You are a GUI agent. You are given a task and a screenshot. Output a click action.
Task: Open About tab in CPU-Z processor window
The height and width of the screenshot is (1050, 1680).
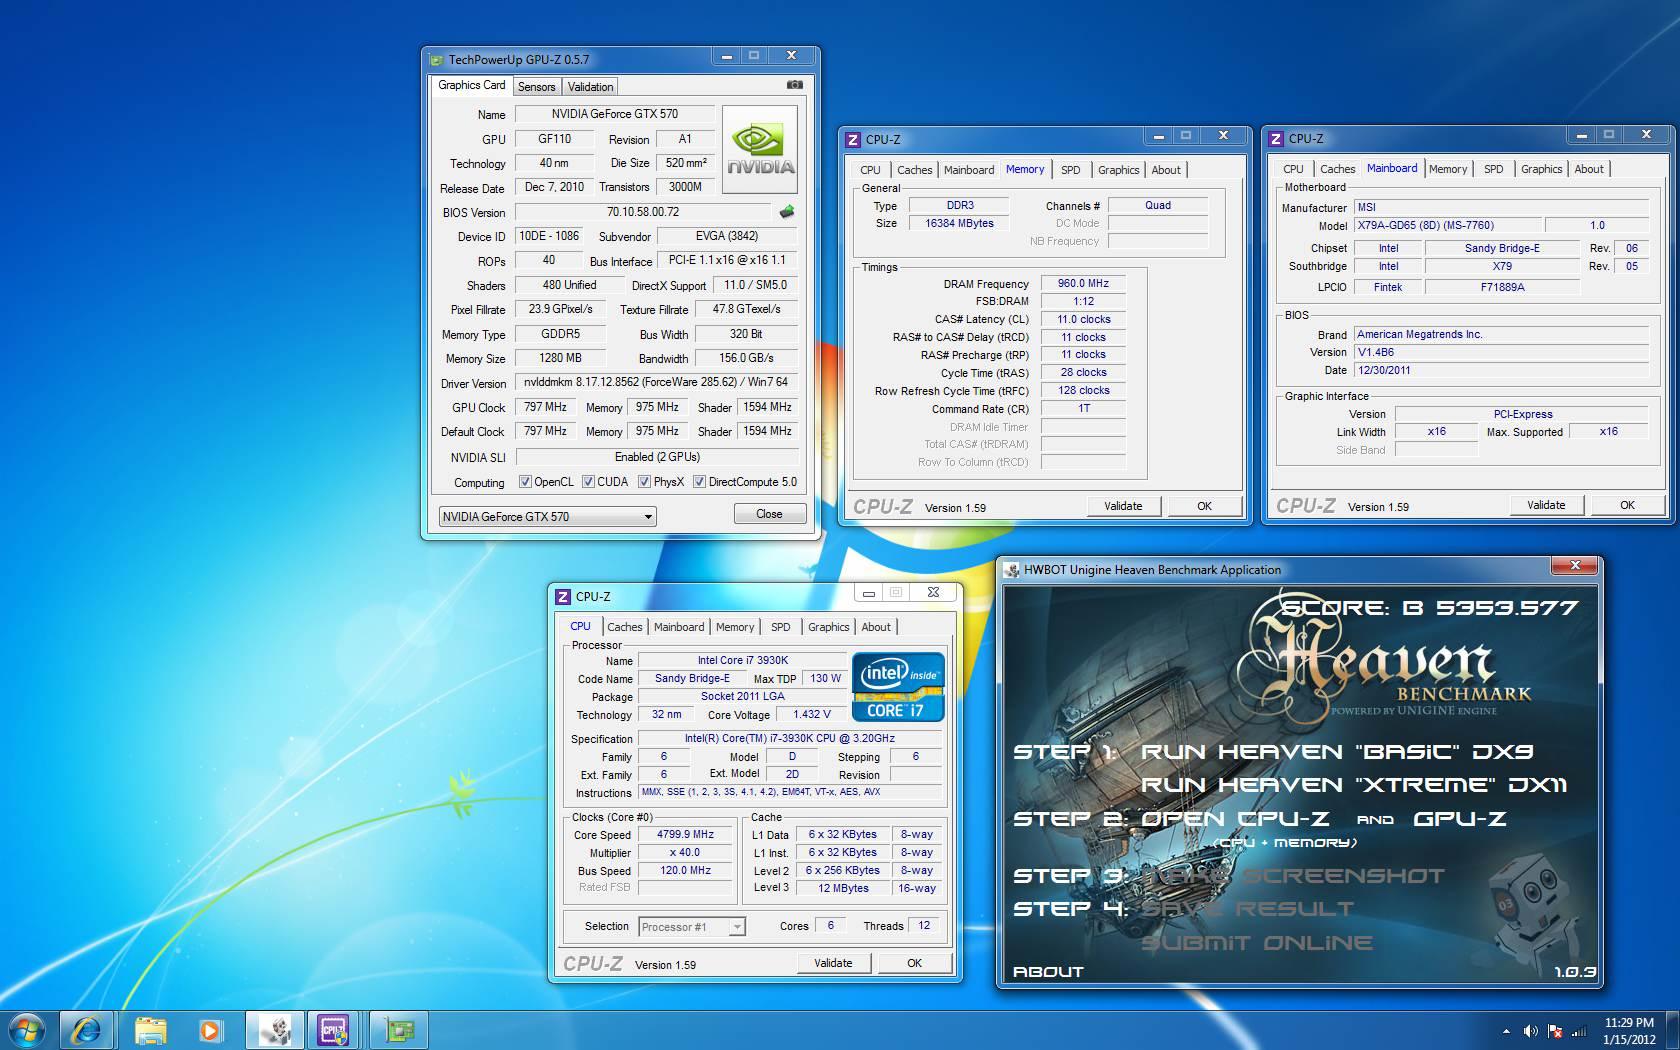(876, 627)
